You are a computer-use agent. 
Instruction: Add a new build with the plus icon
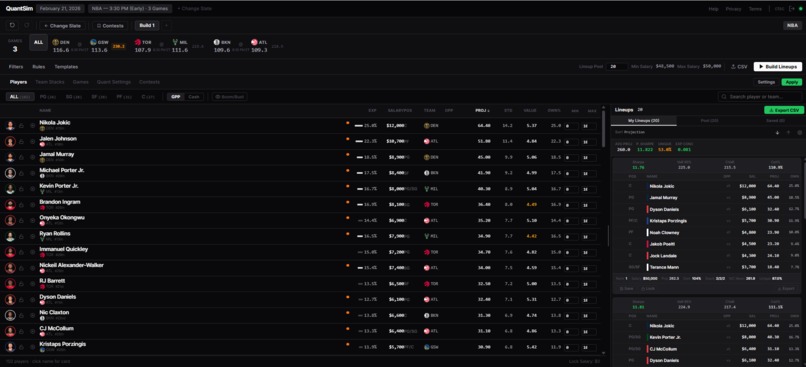[x=166, y=26]
